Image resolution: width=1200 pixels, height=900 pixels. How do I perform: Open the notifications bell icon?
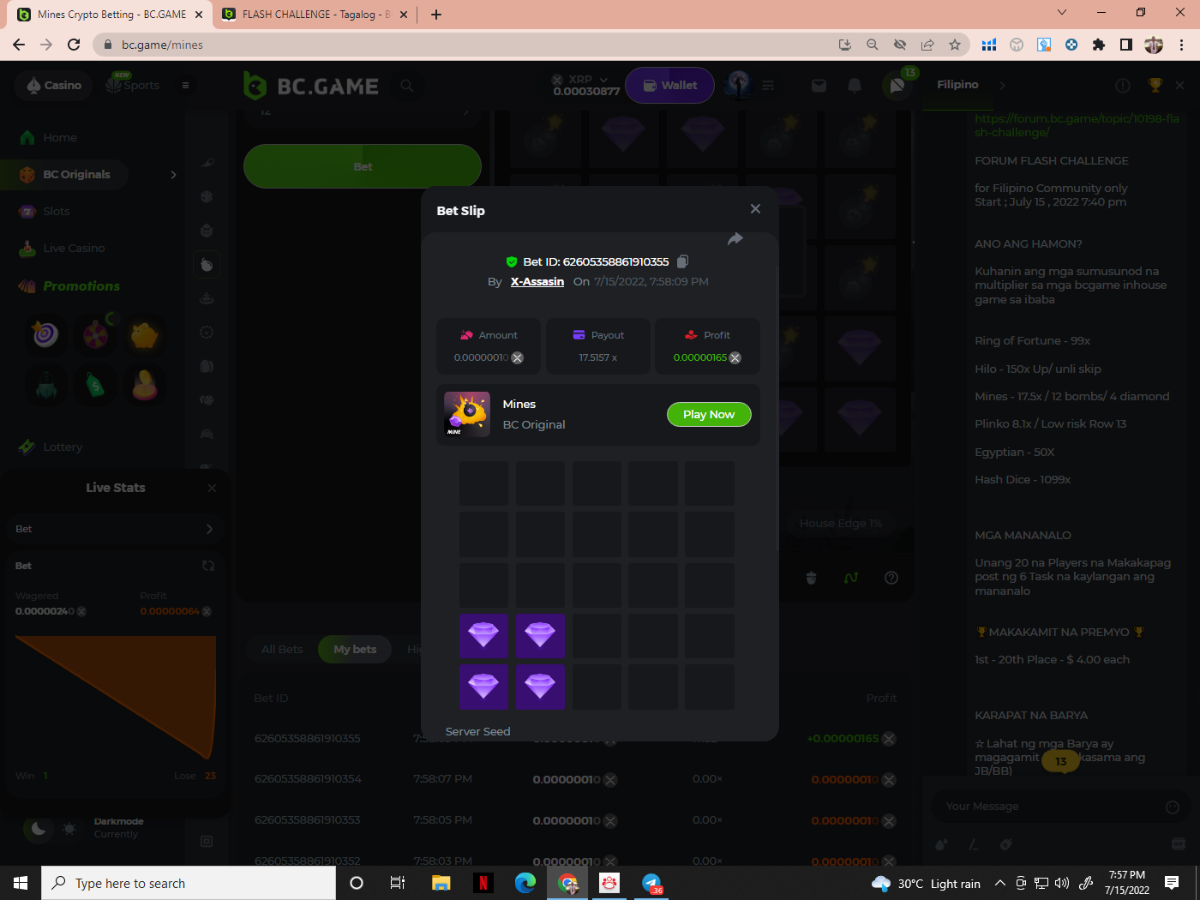click(855, 86)
